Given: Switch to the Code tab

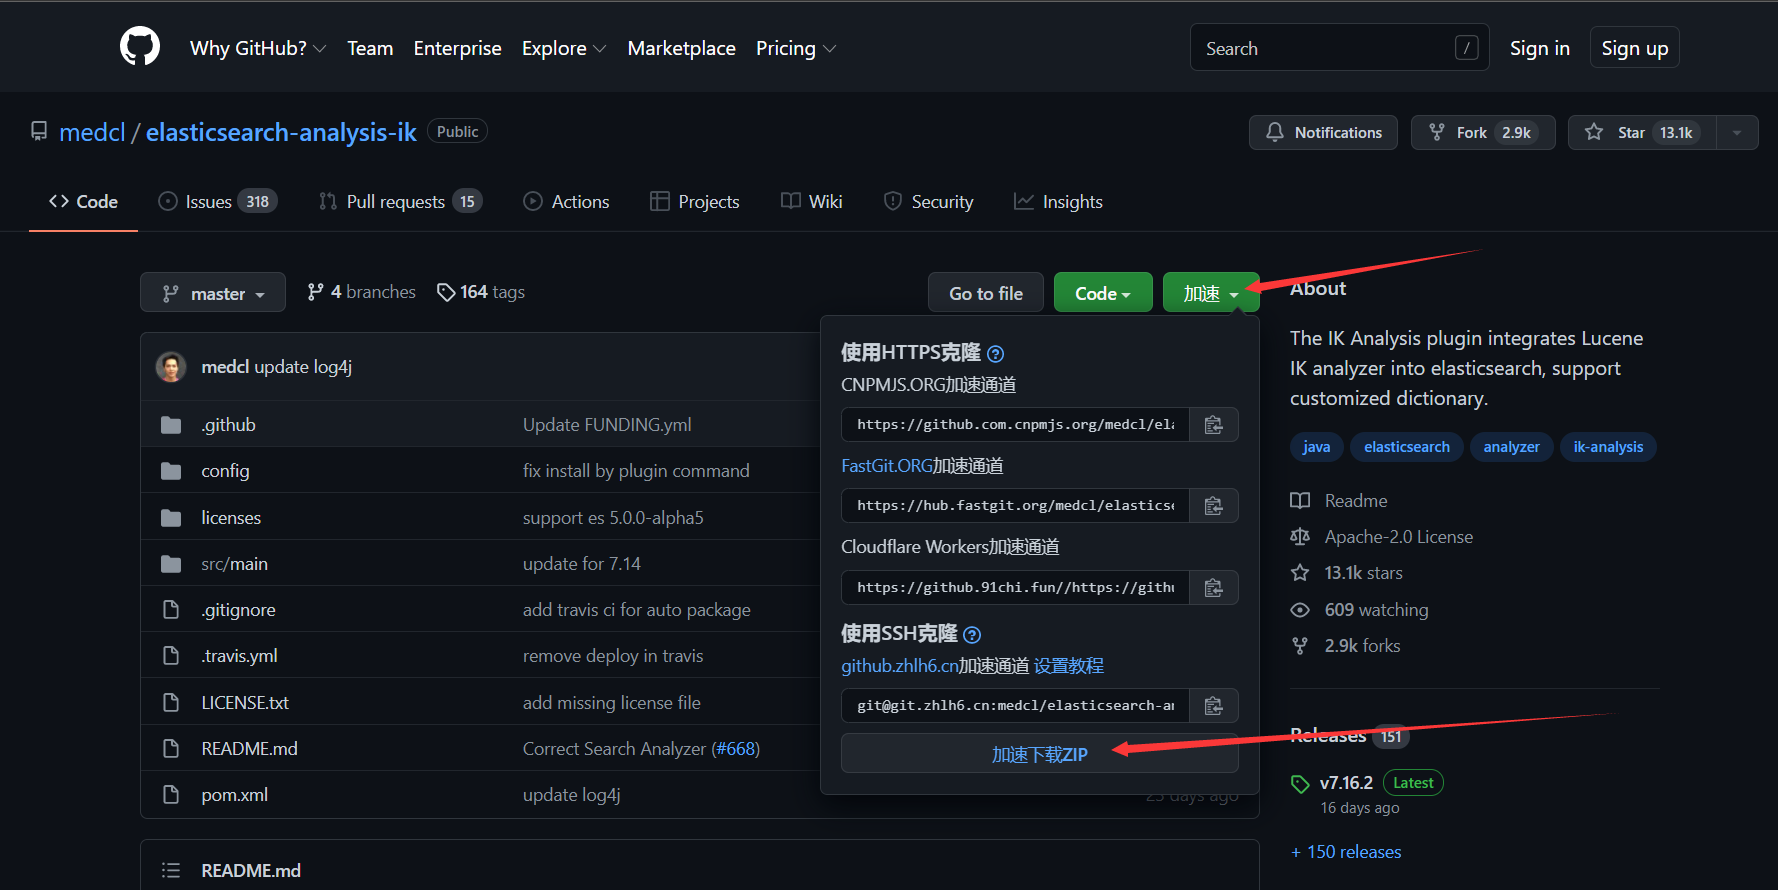Looking at the screenshot, I should point(83,202).
